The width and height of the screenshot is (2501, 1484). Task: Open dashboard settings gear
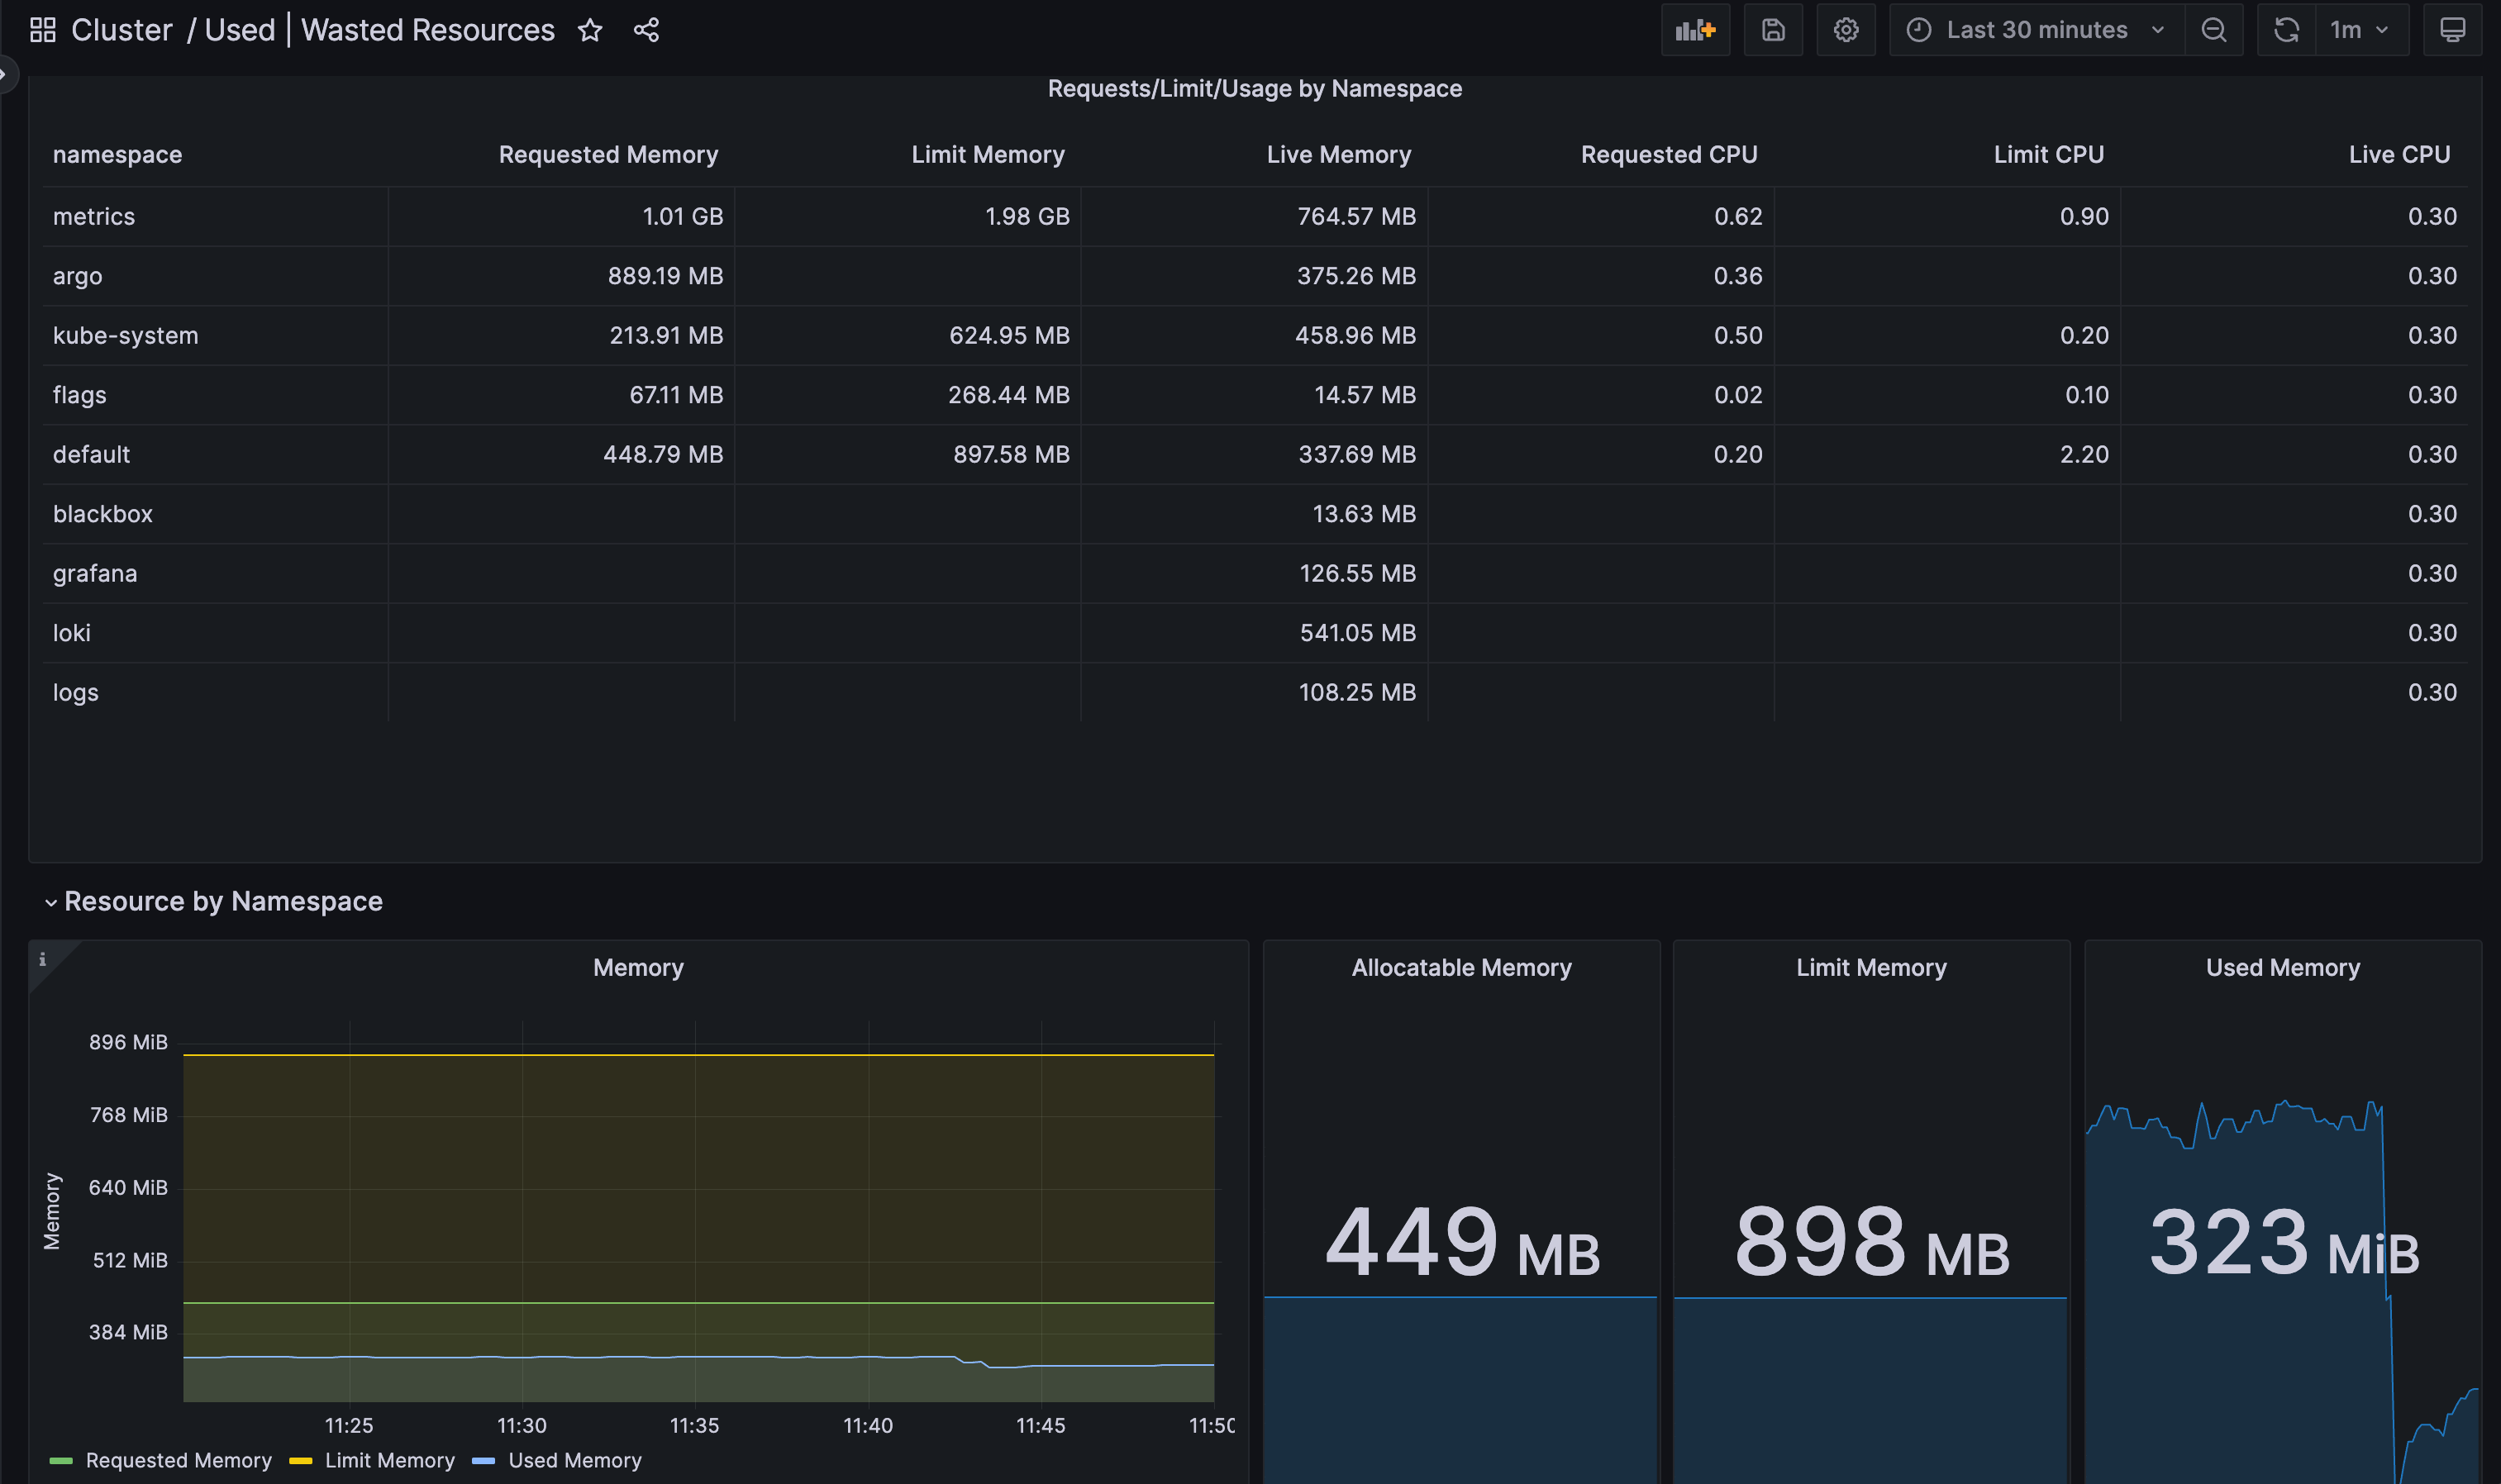tap(1845, 30)
